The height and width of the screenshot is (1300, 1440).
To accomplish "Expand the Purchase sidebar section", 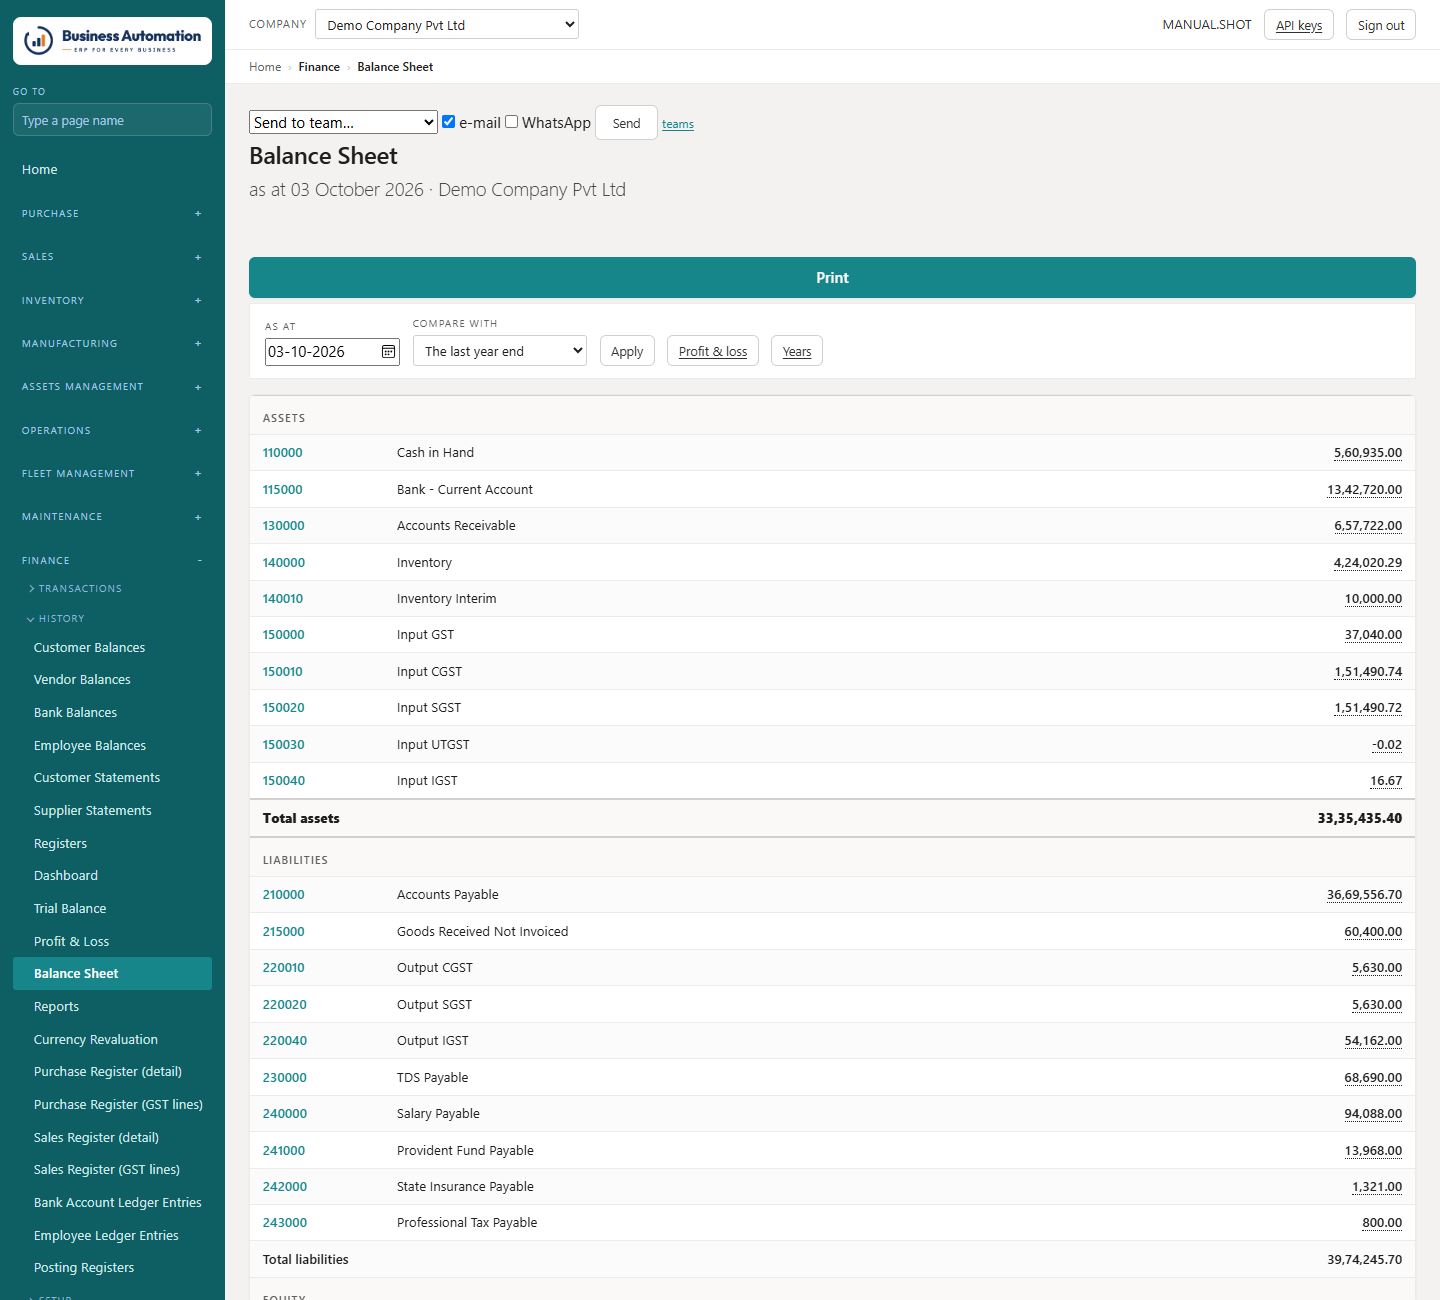I will pyautogui.click(x=112, y=213).
